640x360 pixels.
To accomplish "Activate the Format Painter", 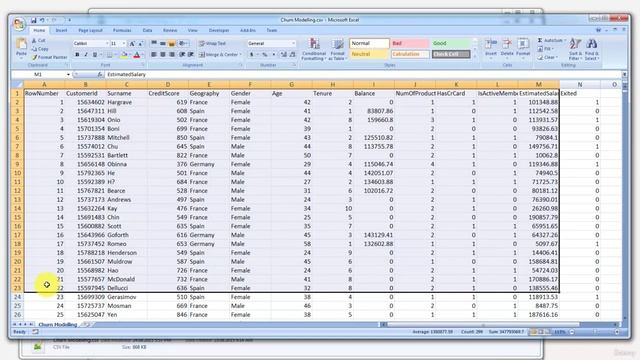I will [49, 57].
